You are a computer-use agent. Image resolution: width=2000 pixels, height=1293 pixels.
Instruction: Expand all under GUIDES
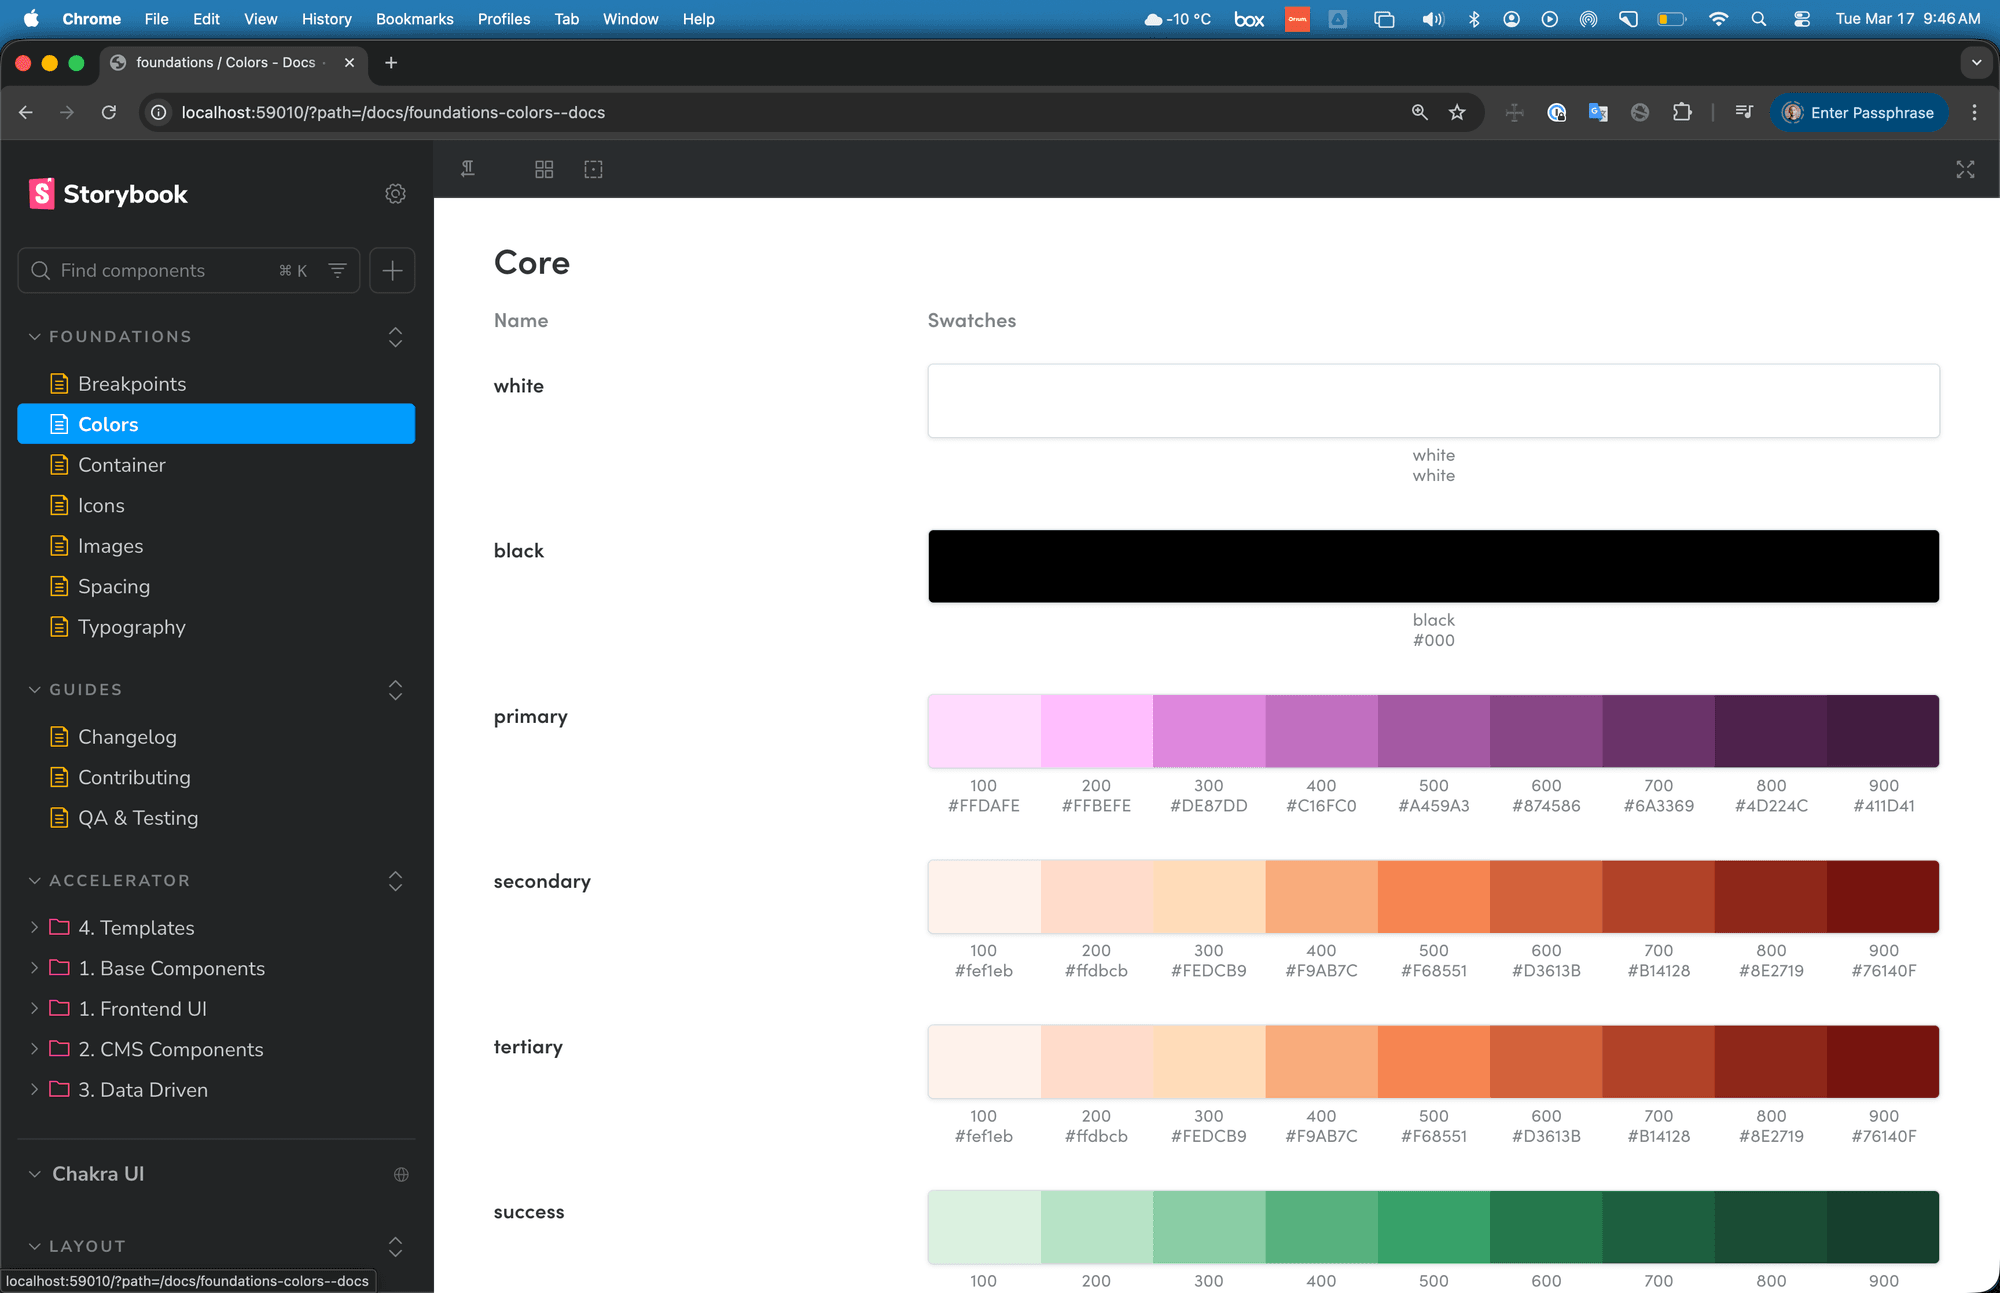[395, 689]
